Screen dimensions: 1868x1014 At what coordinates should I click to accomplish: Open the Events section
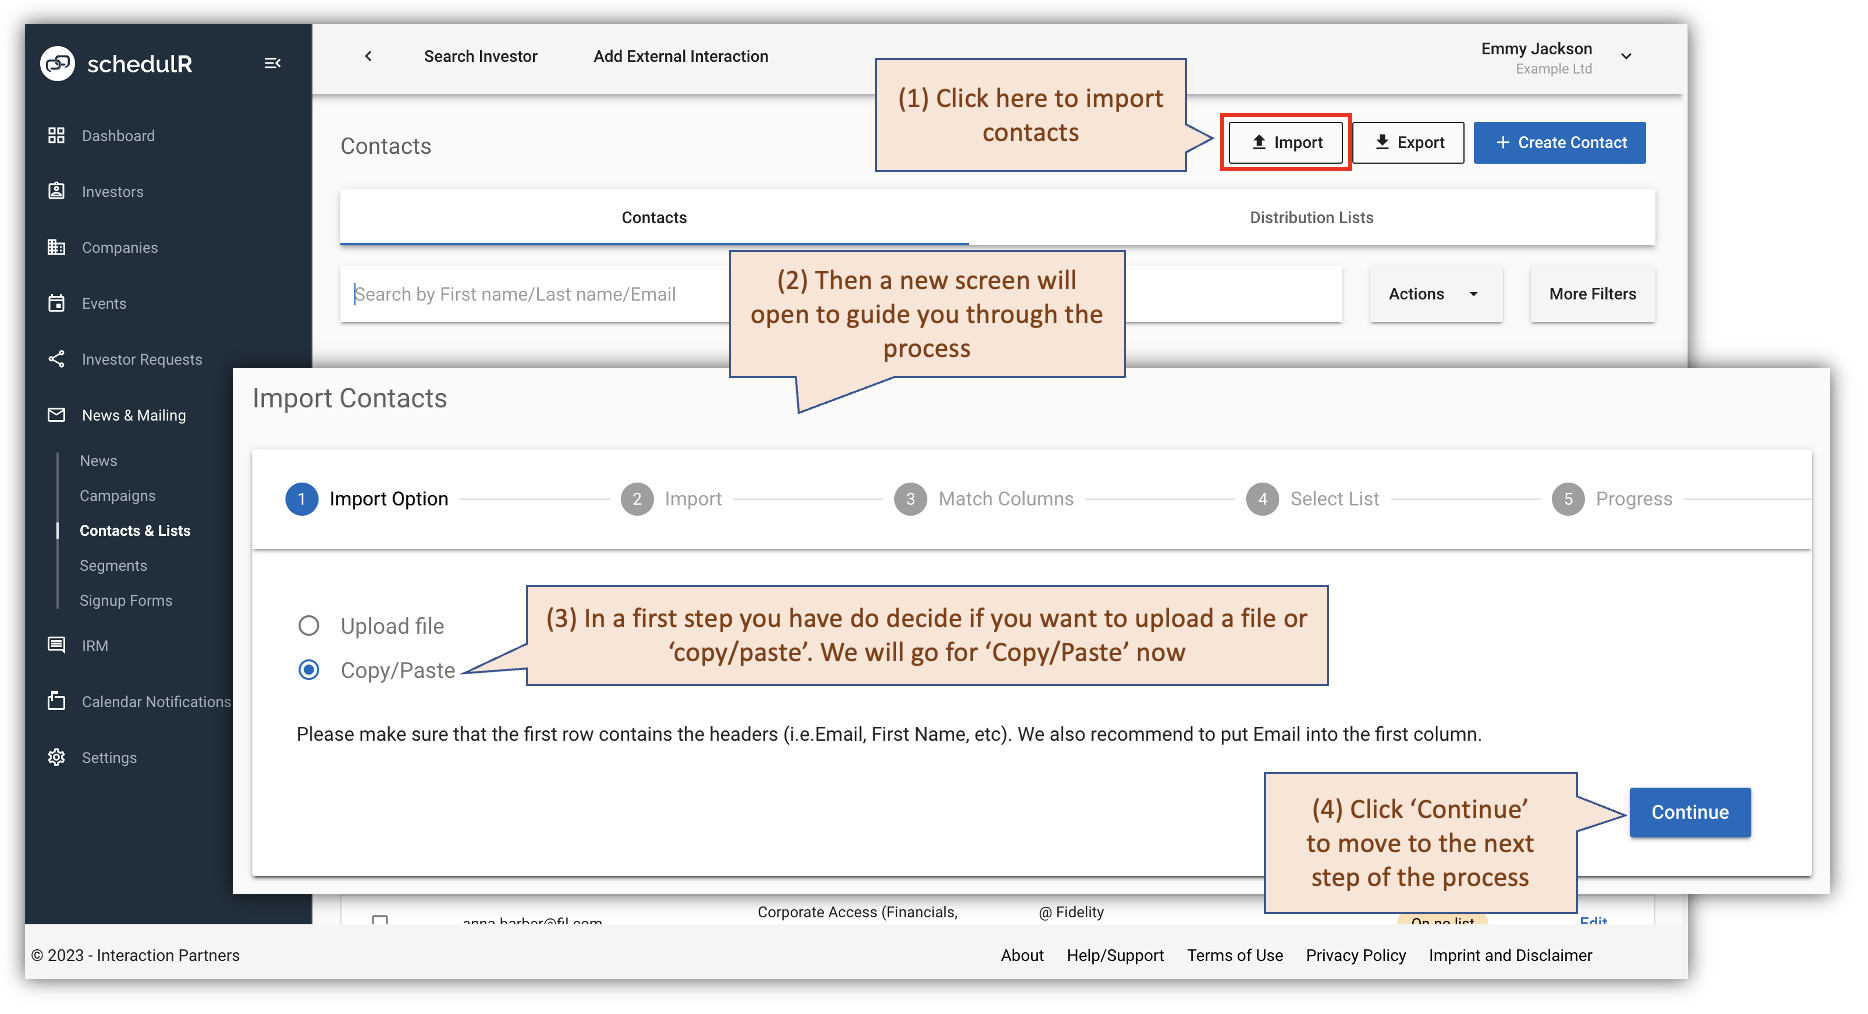pos(103,303)
